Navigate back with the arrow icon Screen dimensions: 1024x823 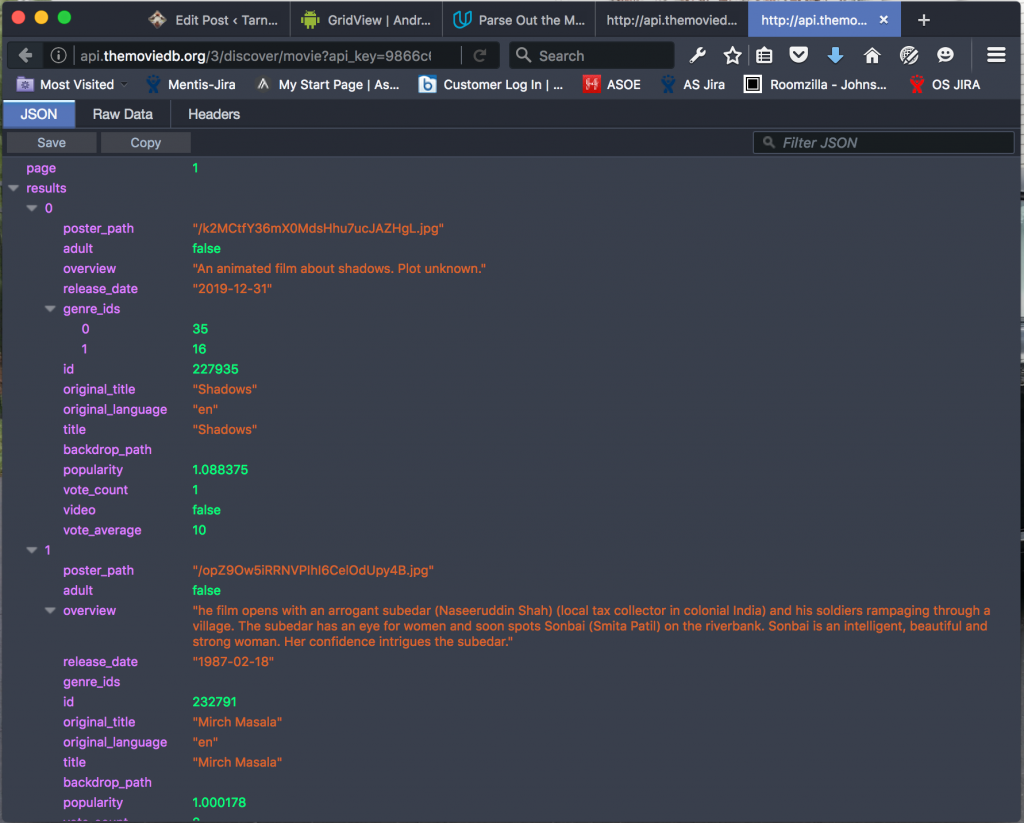(x=23, y=55)
